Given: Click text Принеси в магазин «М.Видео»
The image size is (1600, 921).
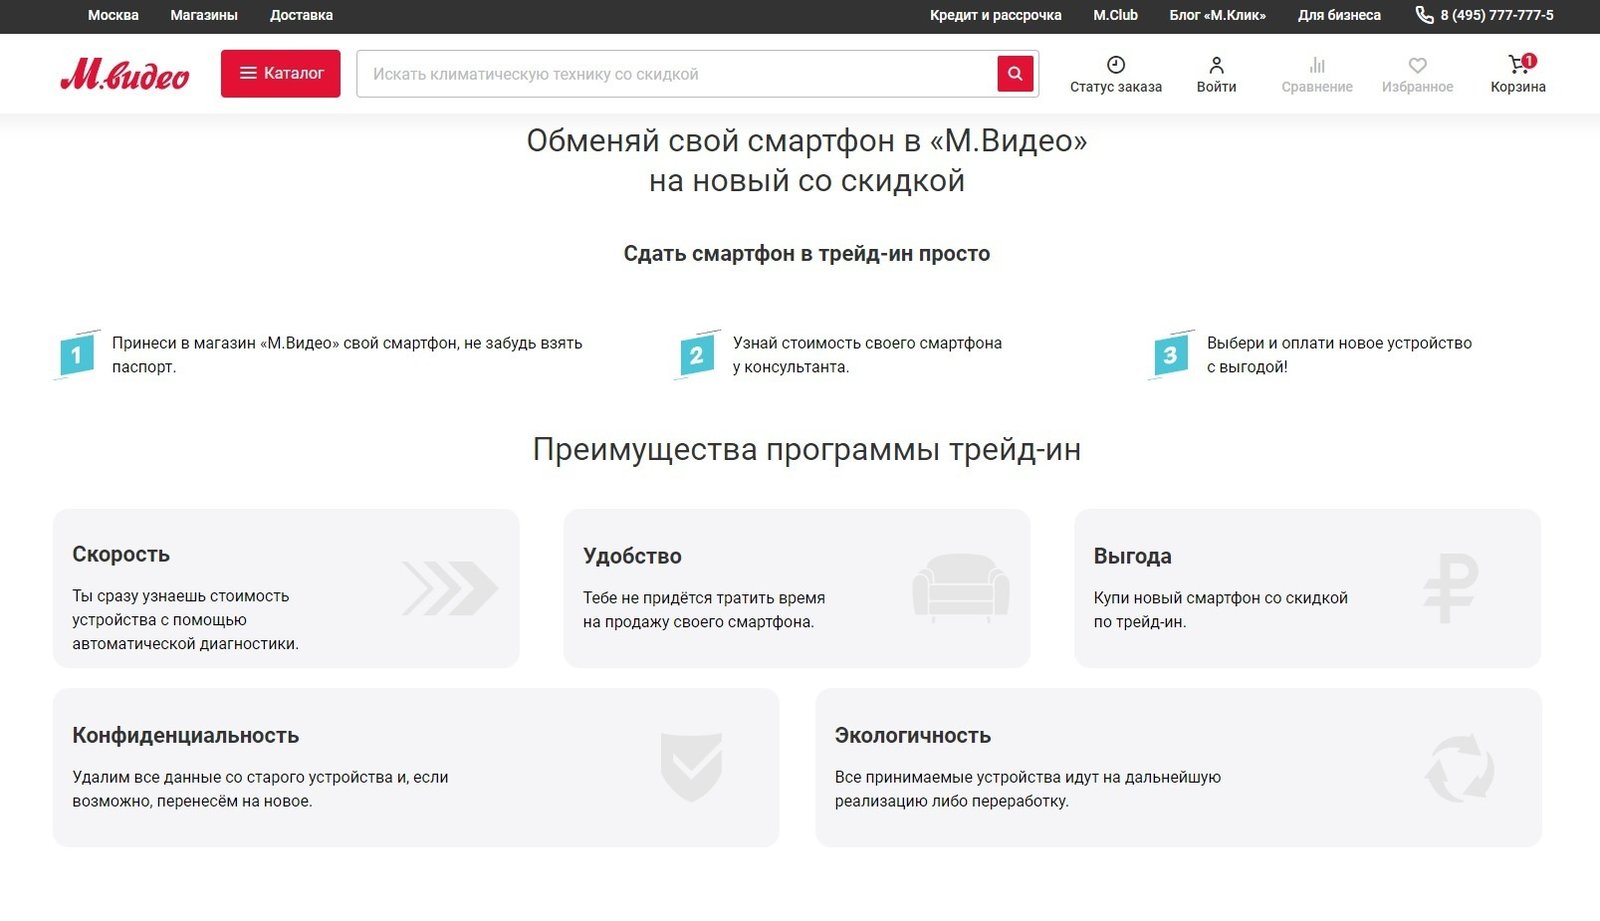Looking at the screenshot, I should (225, 343).
